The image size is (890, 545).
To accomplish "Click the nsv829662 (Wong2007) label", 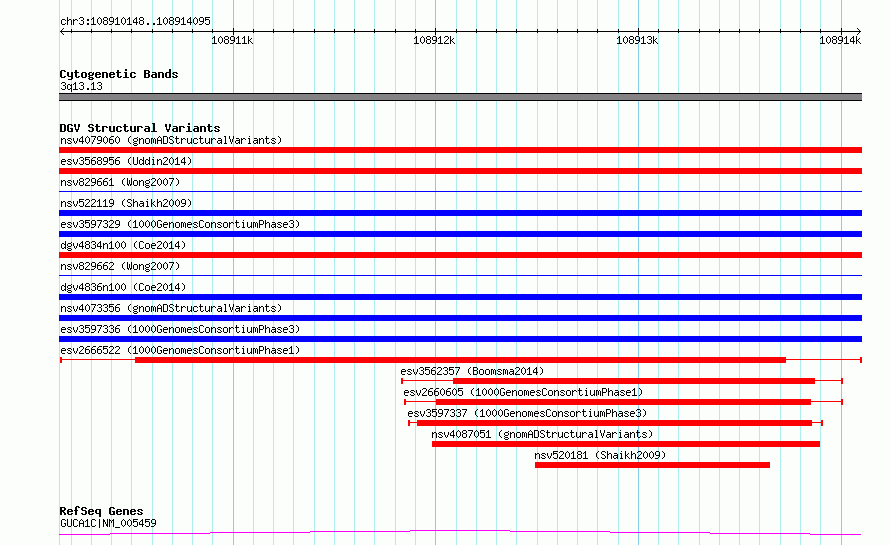I will tap(120, 266).
